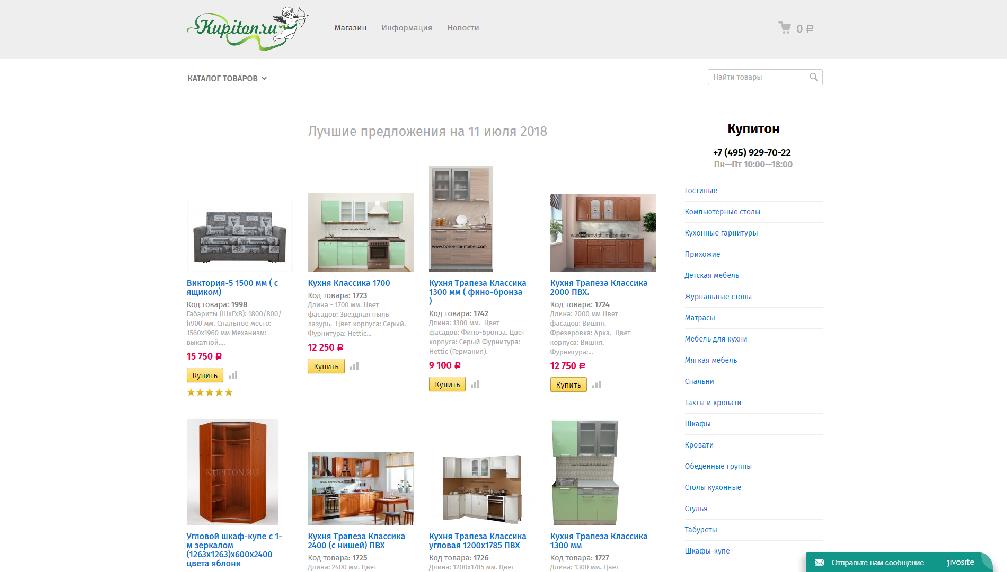
Task: Click envelope icon in message widget
Action: [x=820, y=563]
